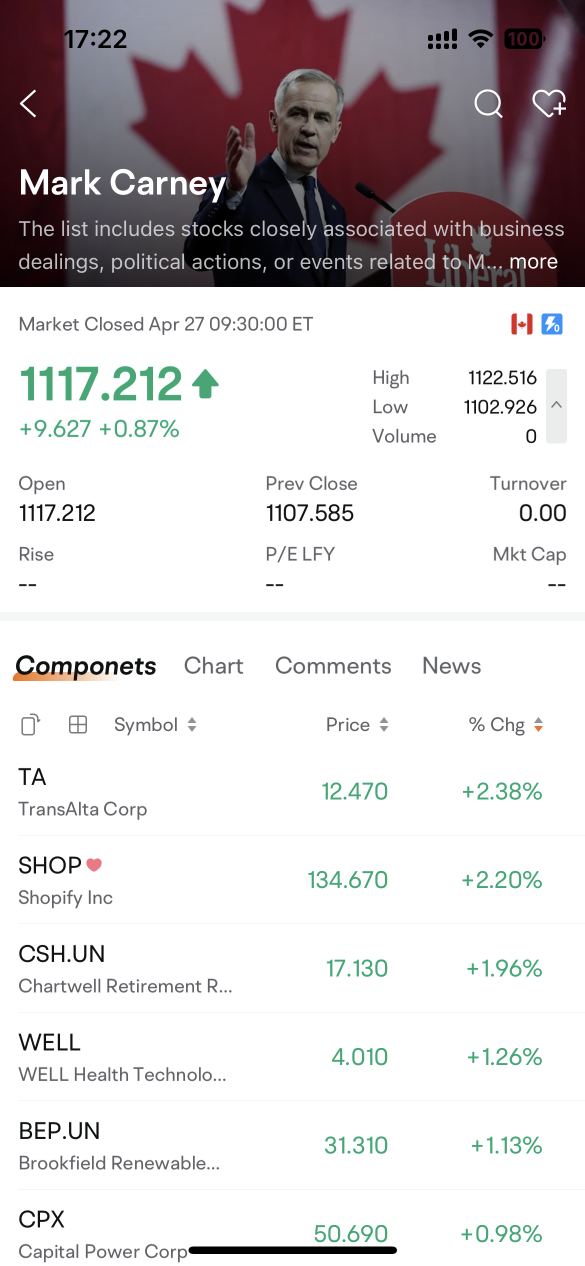585x1266 pixels.
Task: Expand description with 'more' link
Action: [534, 262]
